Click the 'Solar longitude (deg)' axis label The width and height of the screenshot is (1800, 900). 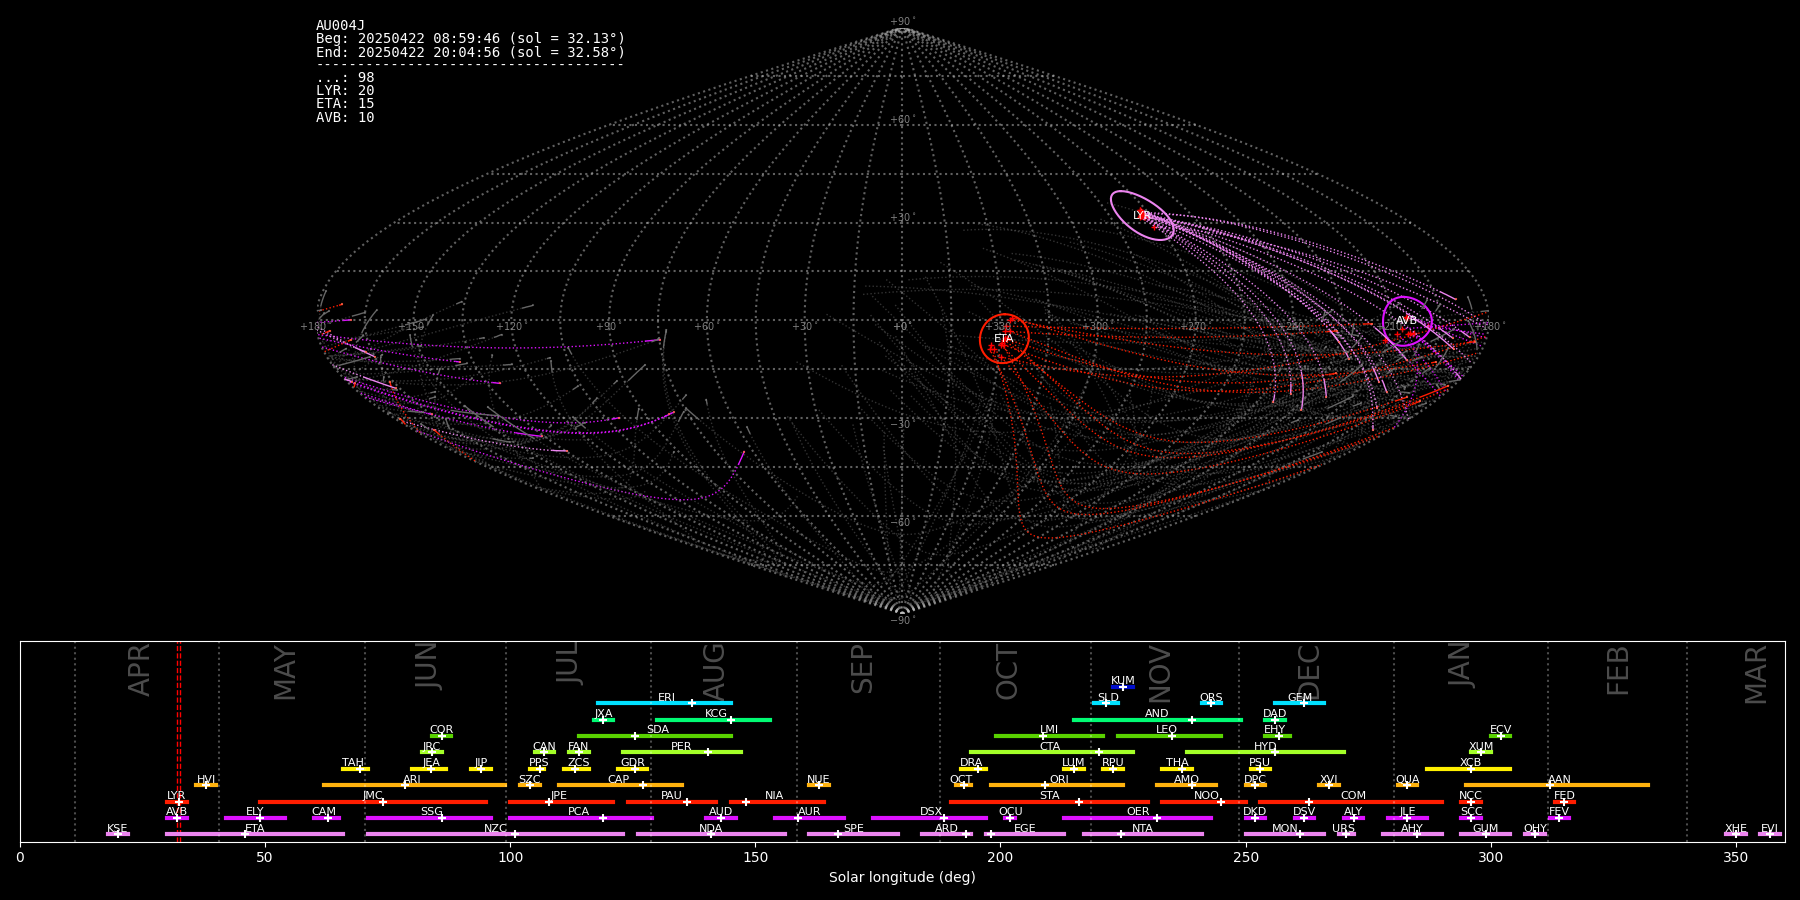[x=902, y=878]
